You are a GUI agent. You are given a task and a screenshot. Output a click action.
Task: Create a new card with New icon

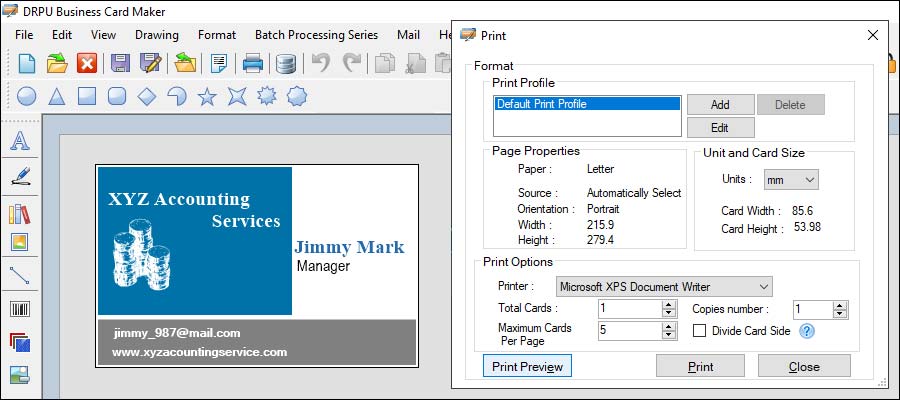tap(26, 63)
